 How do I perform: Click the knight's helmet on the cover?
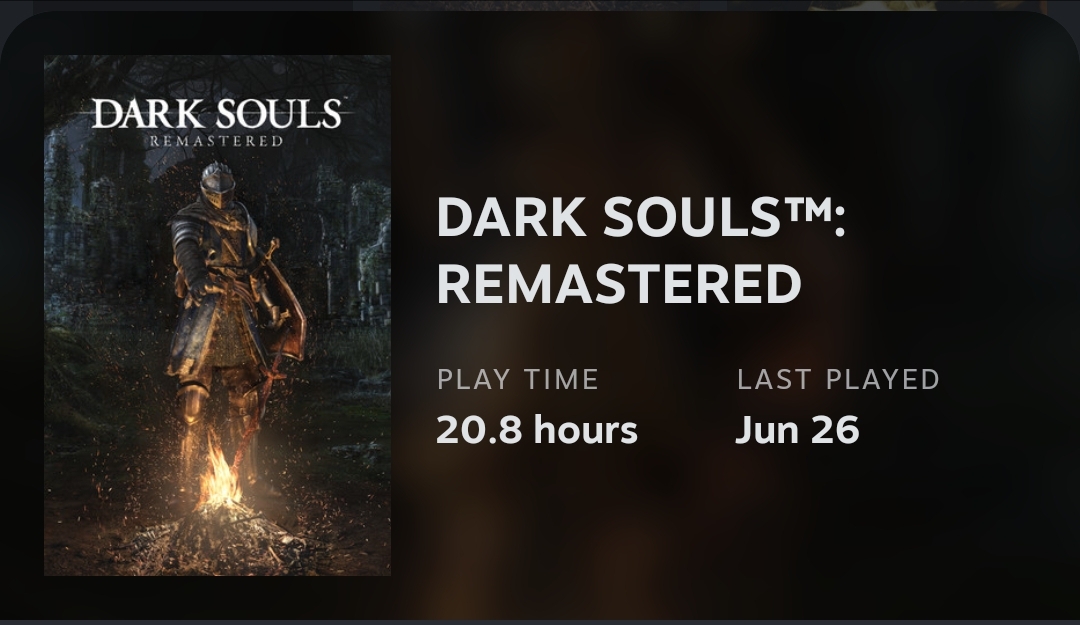point(219,185)
